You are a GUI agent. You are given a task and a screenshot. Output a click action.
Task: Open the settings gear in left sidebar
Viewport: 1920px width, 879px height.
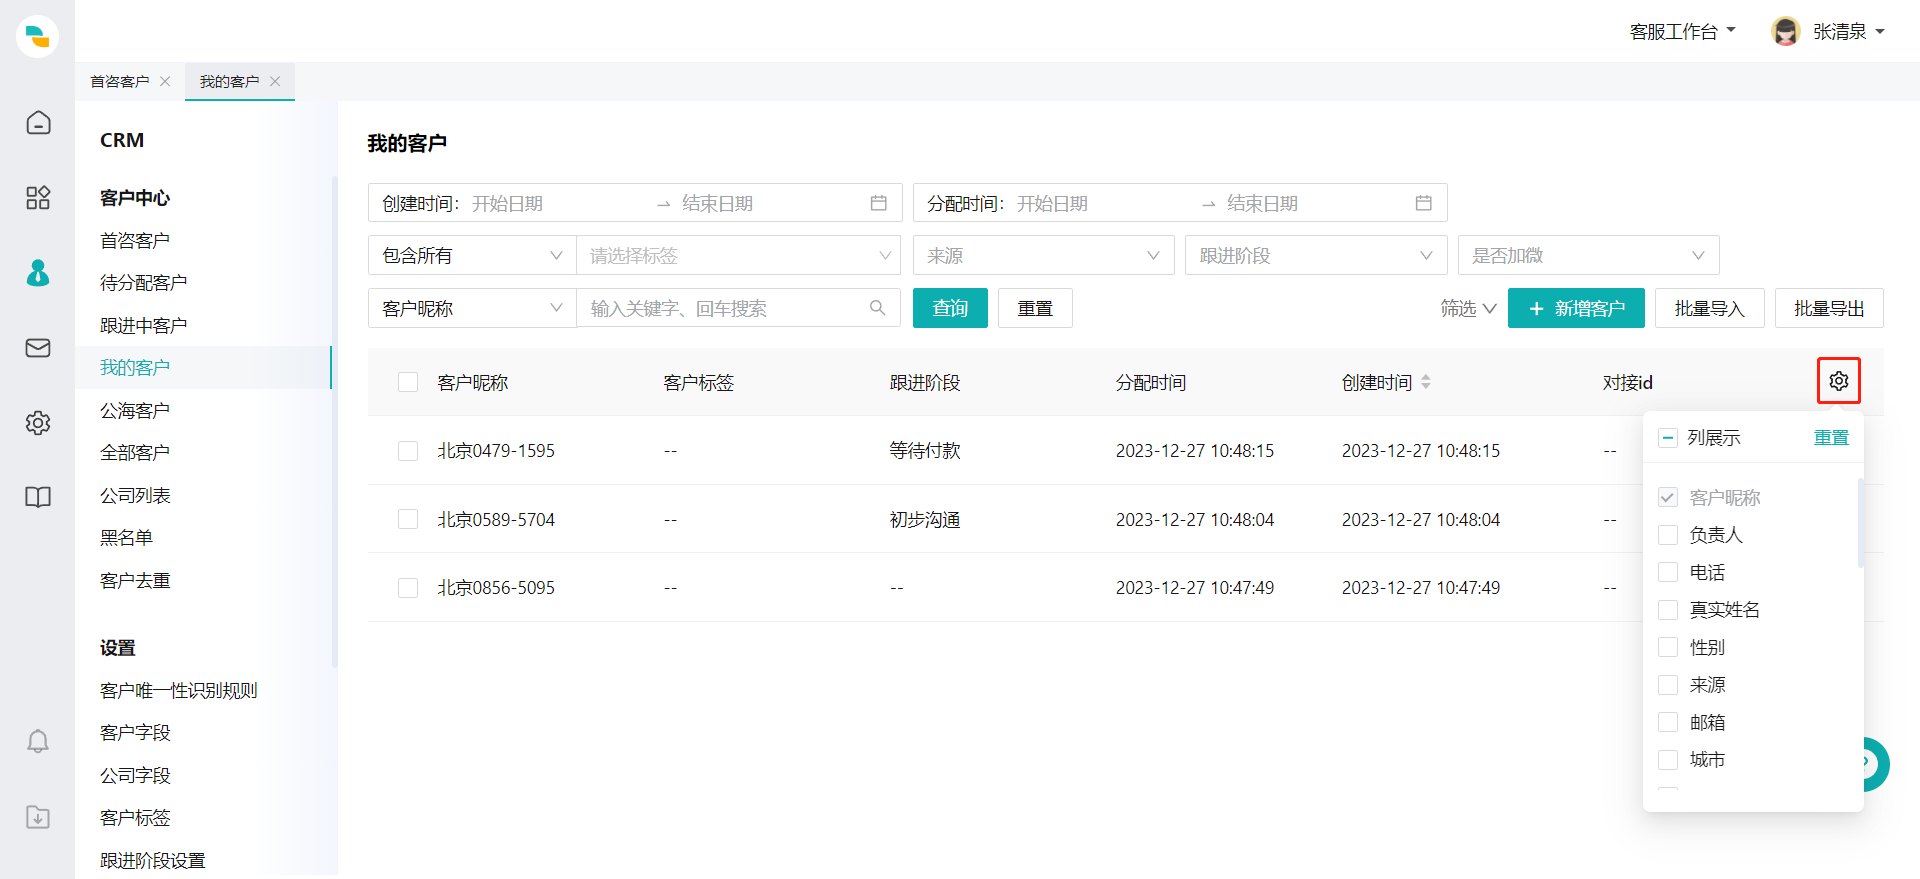[38, 423]
